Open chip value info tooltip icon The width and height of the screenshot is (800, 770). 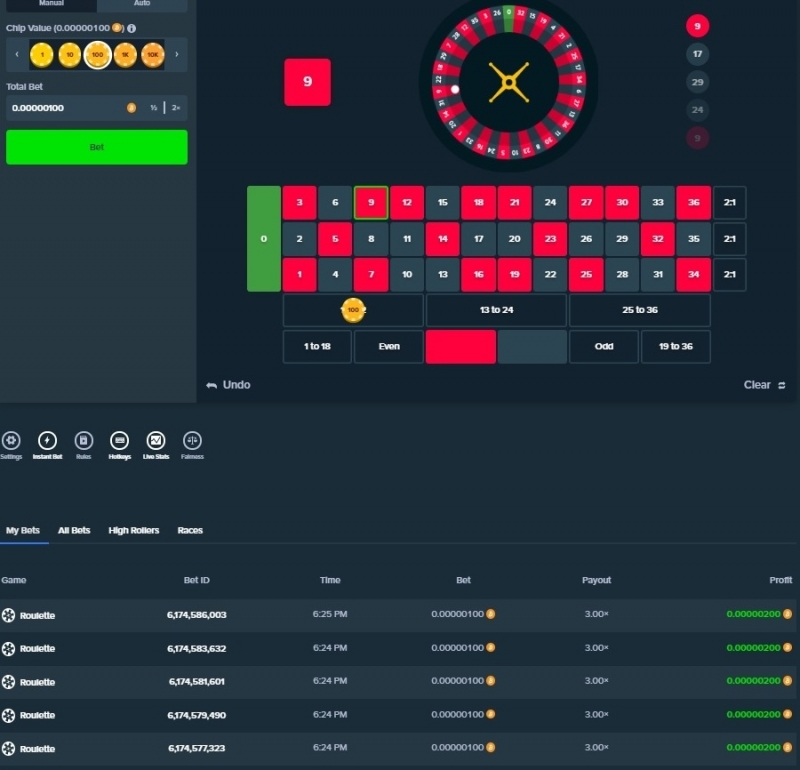point(132,28)
